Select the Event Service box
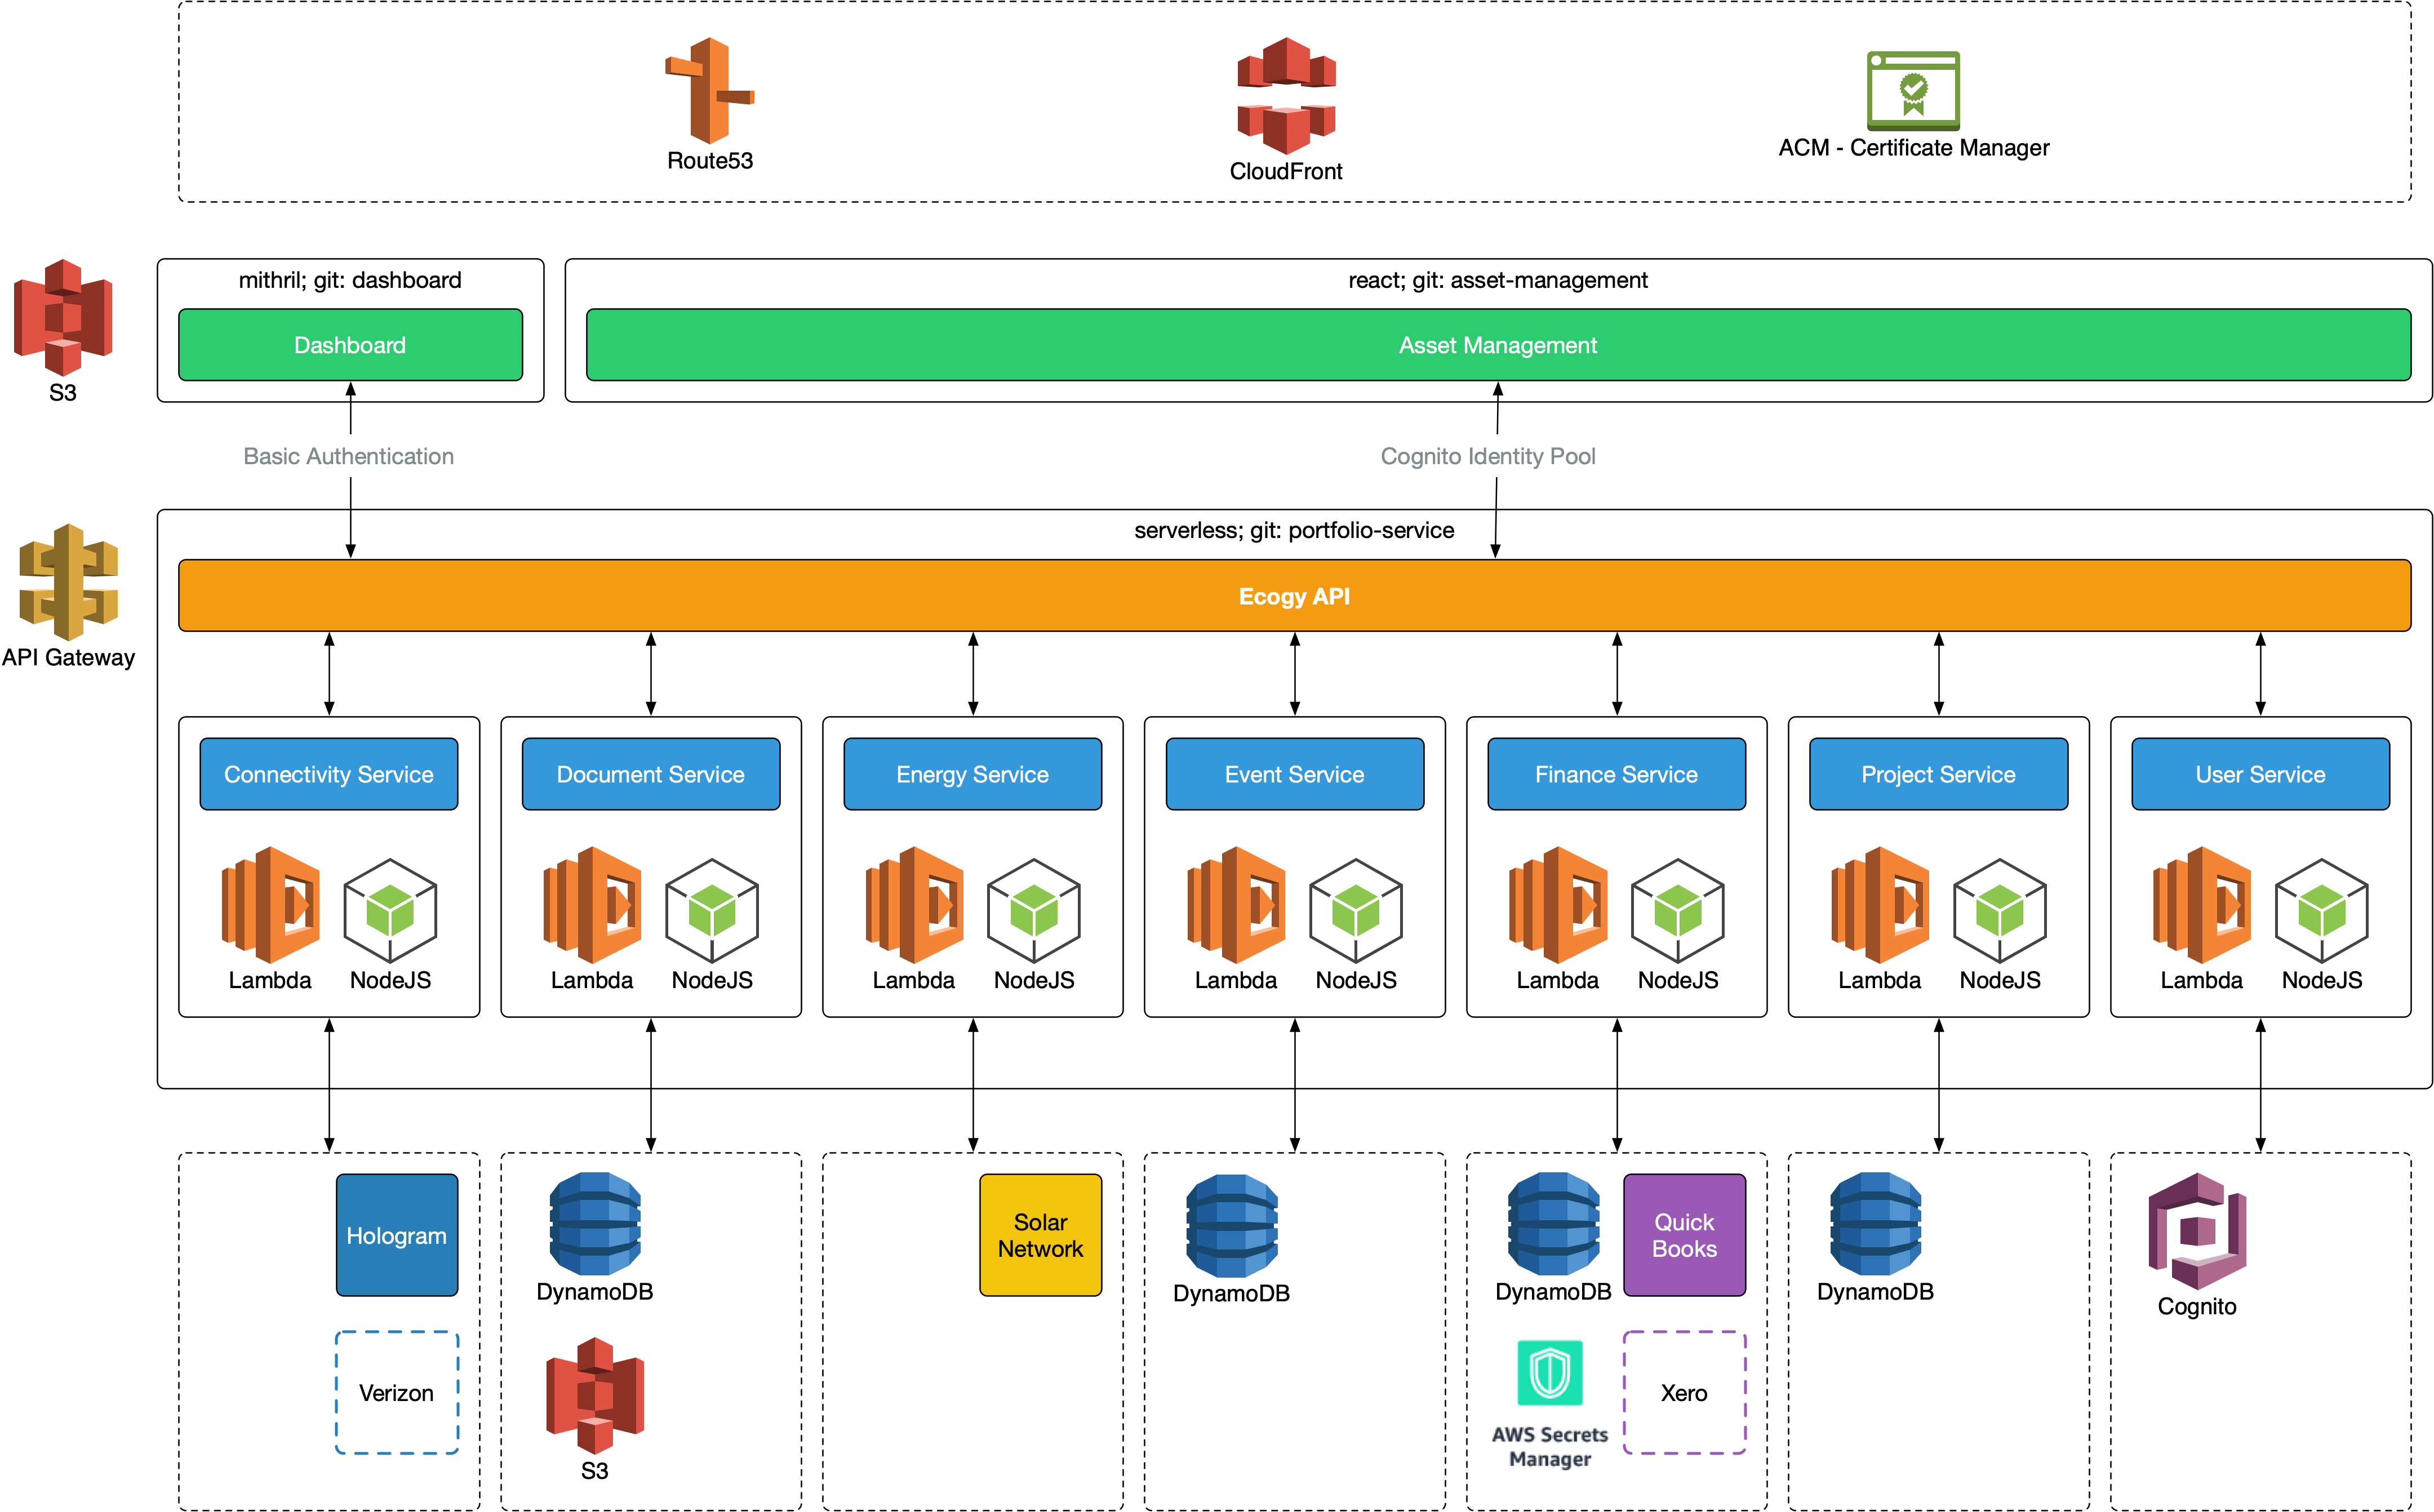Viewport: 2434px width, 1512px height. click(1295, 774)
